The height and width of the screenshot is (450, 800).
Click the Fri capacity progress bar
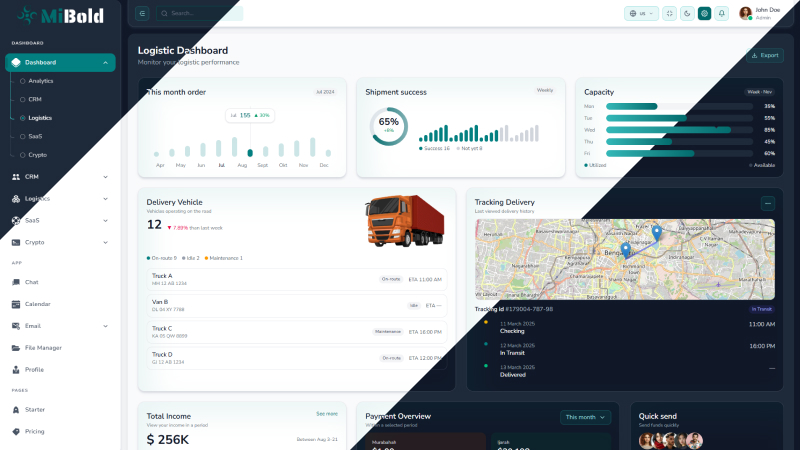coord(679,154)
